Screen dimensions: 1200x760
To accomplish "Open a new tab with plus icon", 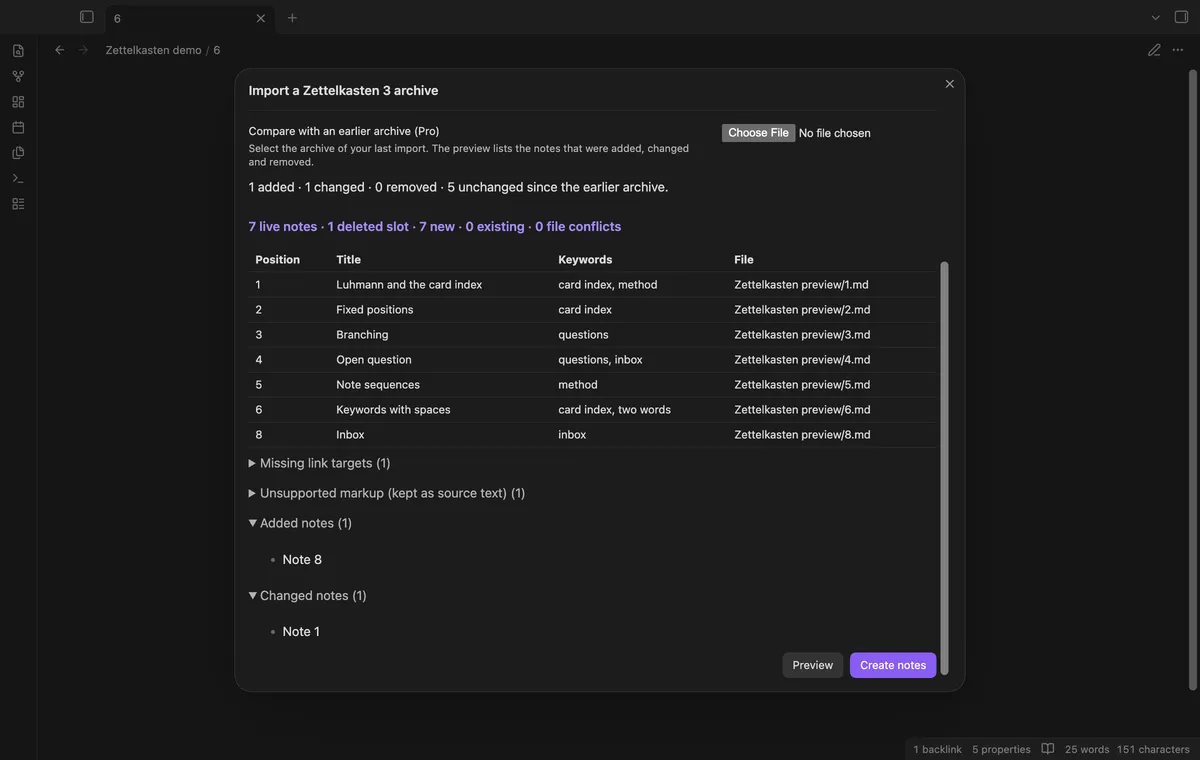I will (292, 18).
